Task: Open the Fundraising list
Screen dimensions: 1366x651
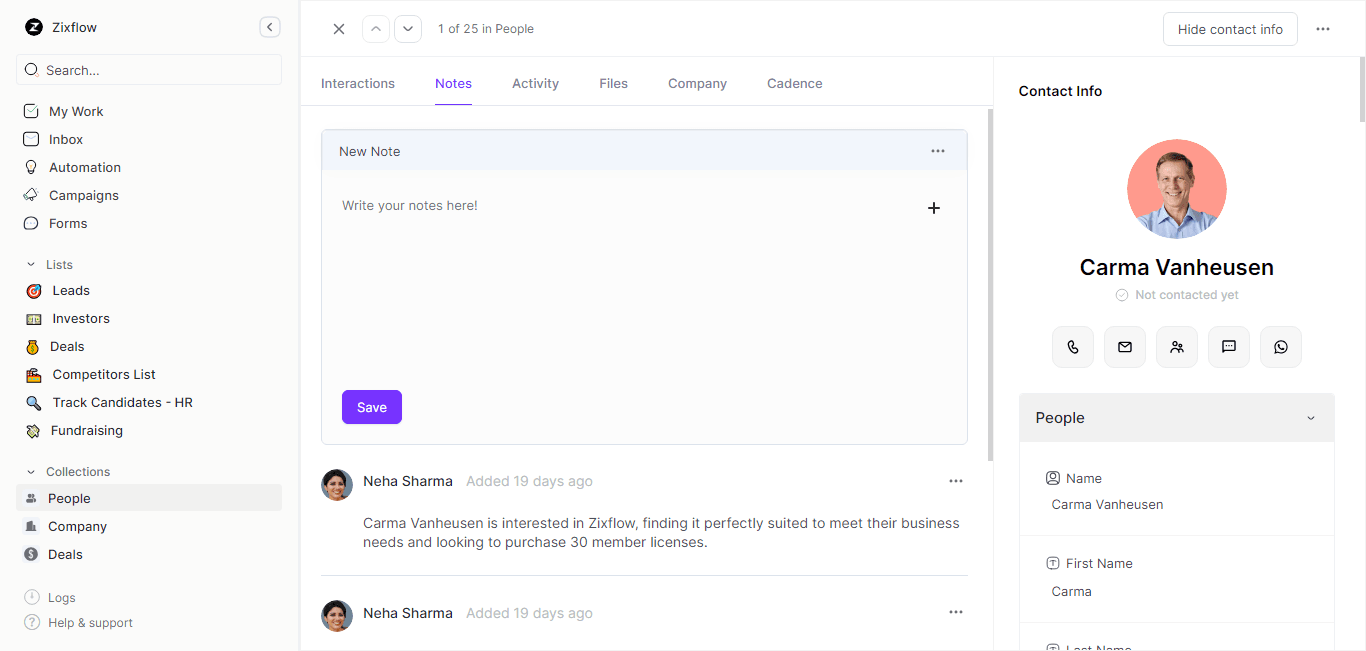Action: pyautogui.click(x=85, y=430)
